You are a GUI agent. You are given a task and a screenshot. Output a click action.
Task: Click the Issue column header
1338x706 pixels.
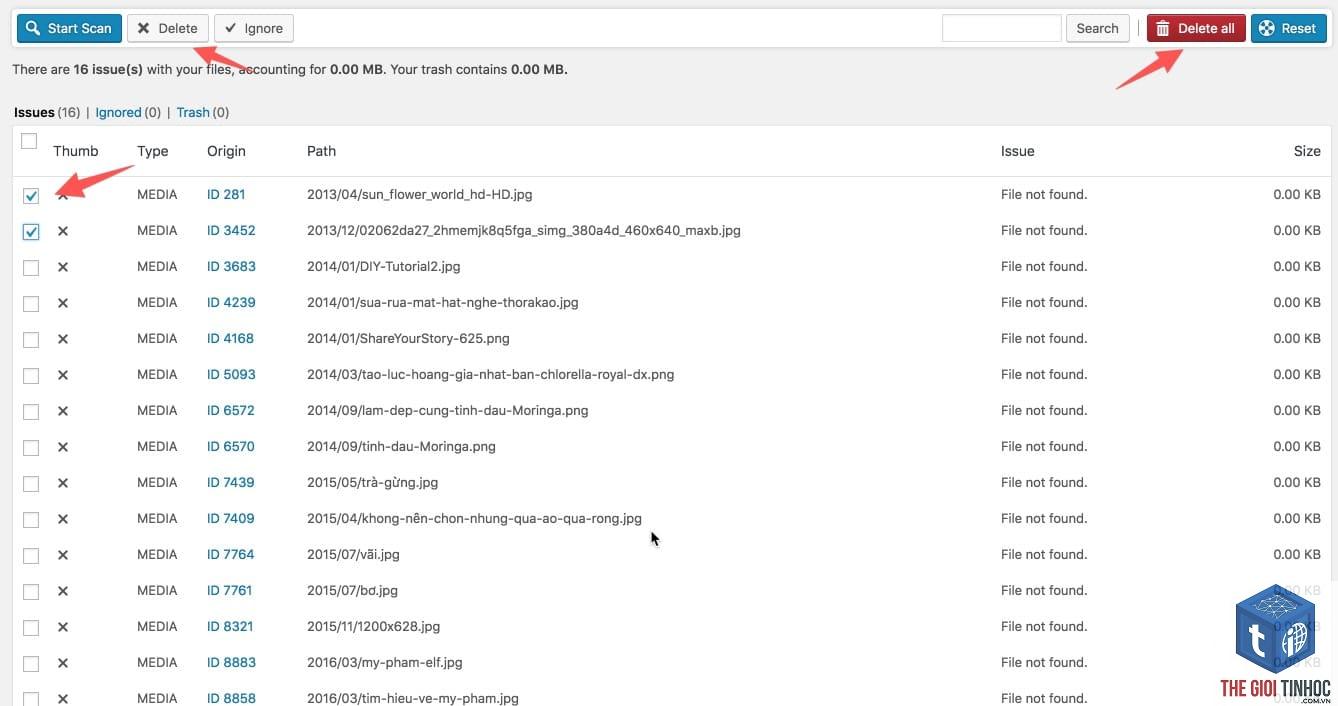(1017, 151)
